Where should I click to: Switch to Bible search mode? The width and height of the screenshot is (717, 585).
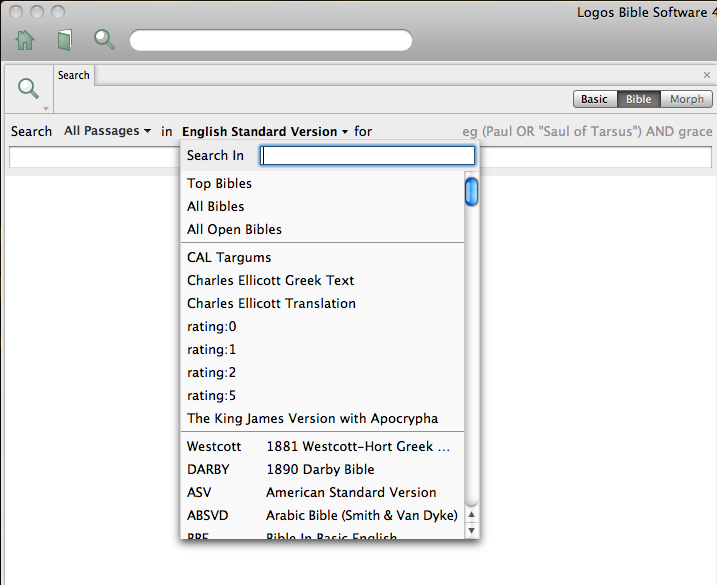(639, 99)
